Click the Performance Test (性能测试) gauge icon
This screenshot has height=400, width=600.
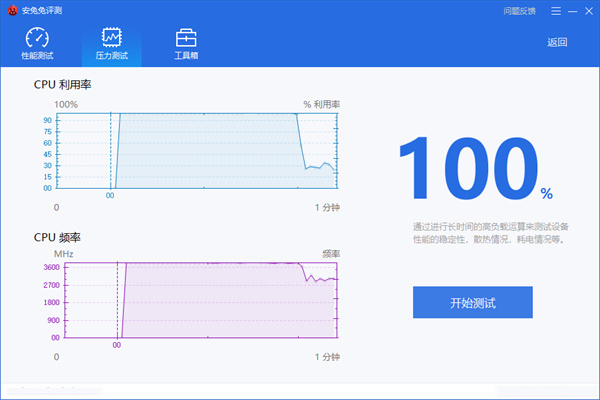(37, 37)
